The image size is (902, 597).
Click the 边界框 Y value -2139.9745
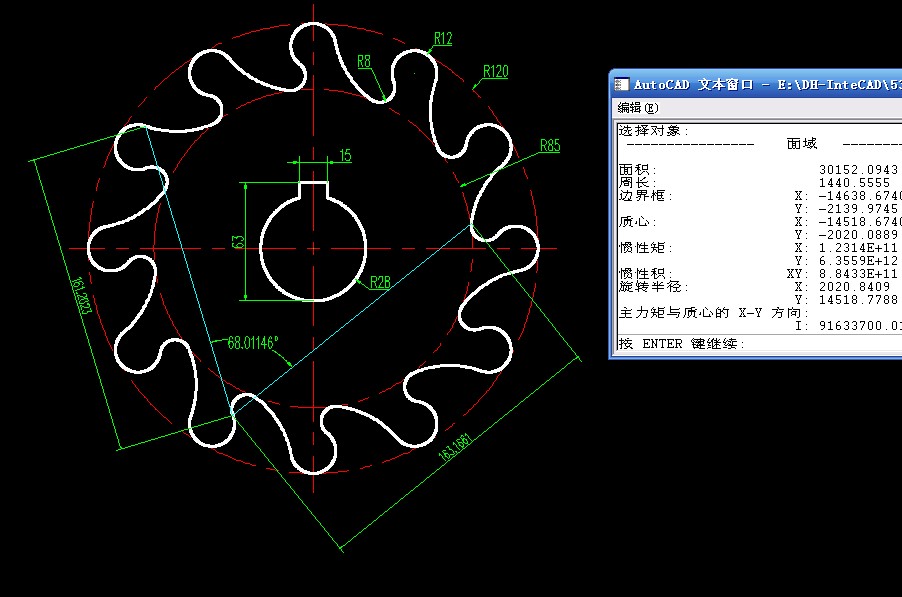(x=858, y=209)
